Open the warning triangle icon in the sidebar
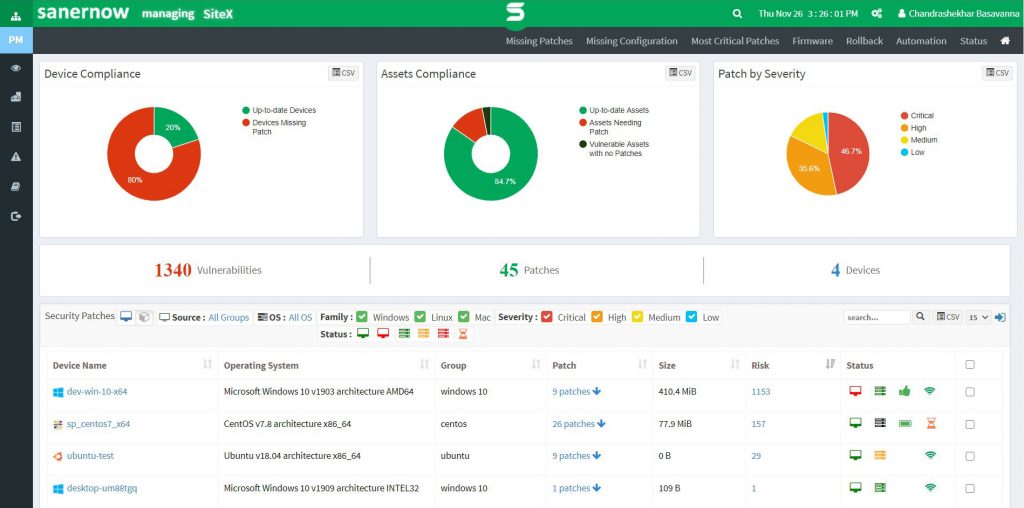1024x508 pixels. click(16, 157)
